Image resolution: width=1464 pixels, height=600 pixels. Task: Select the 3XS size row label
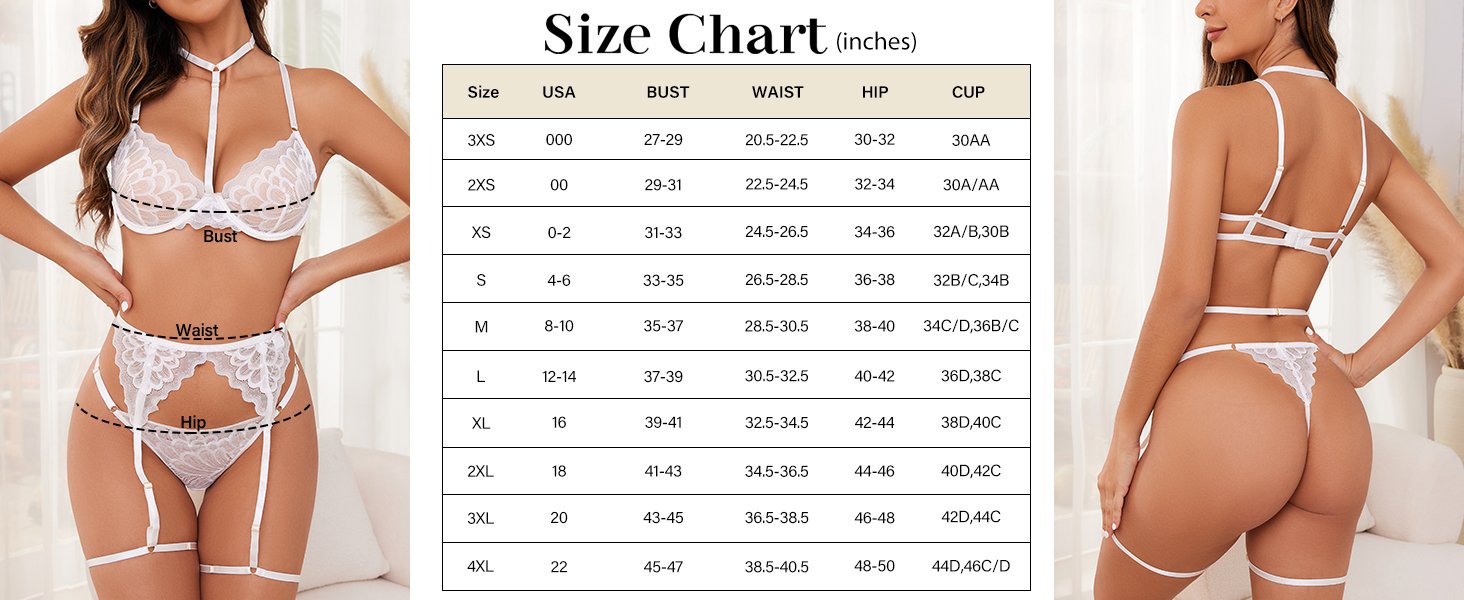click(x=481, y=140)
